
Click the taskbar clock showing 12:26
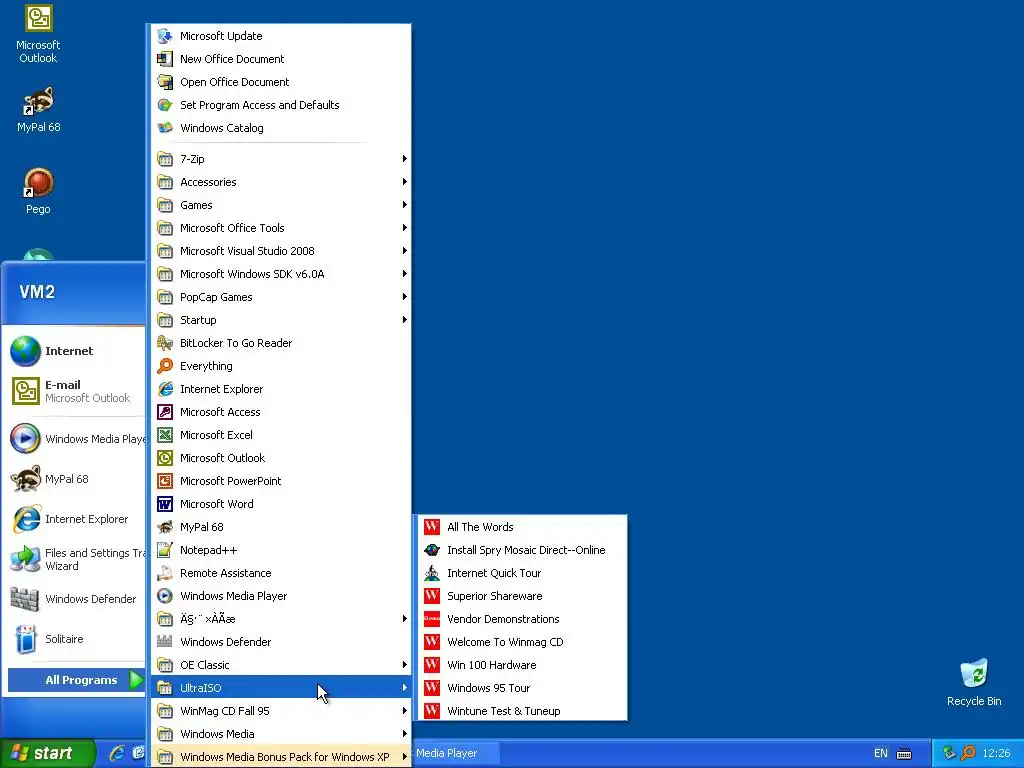pyautogui.click(x=997, y=754)
